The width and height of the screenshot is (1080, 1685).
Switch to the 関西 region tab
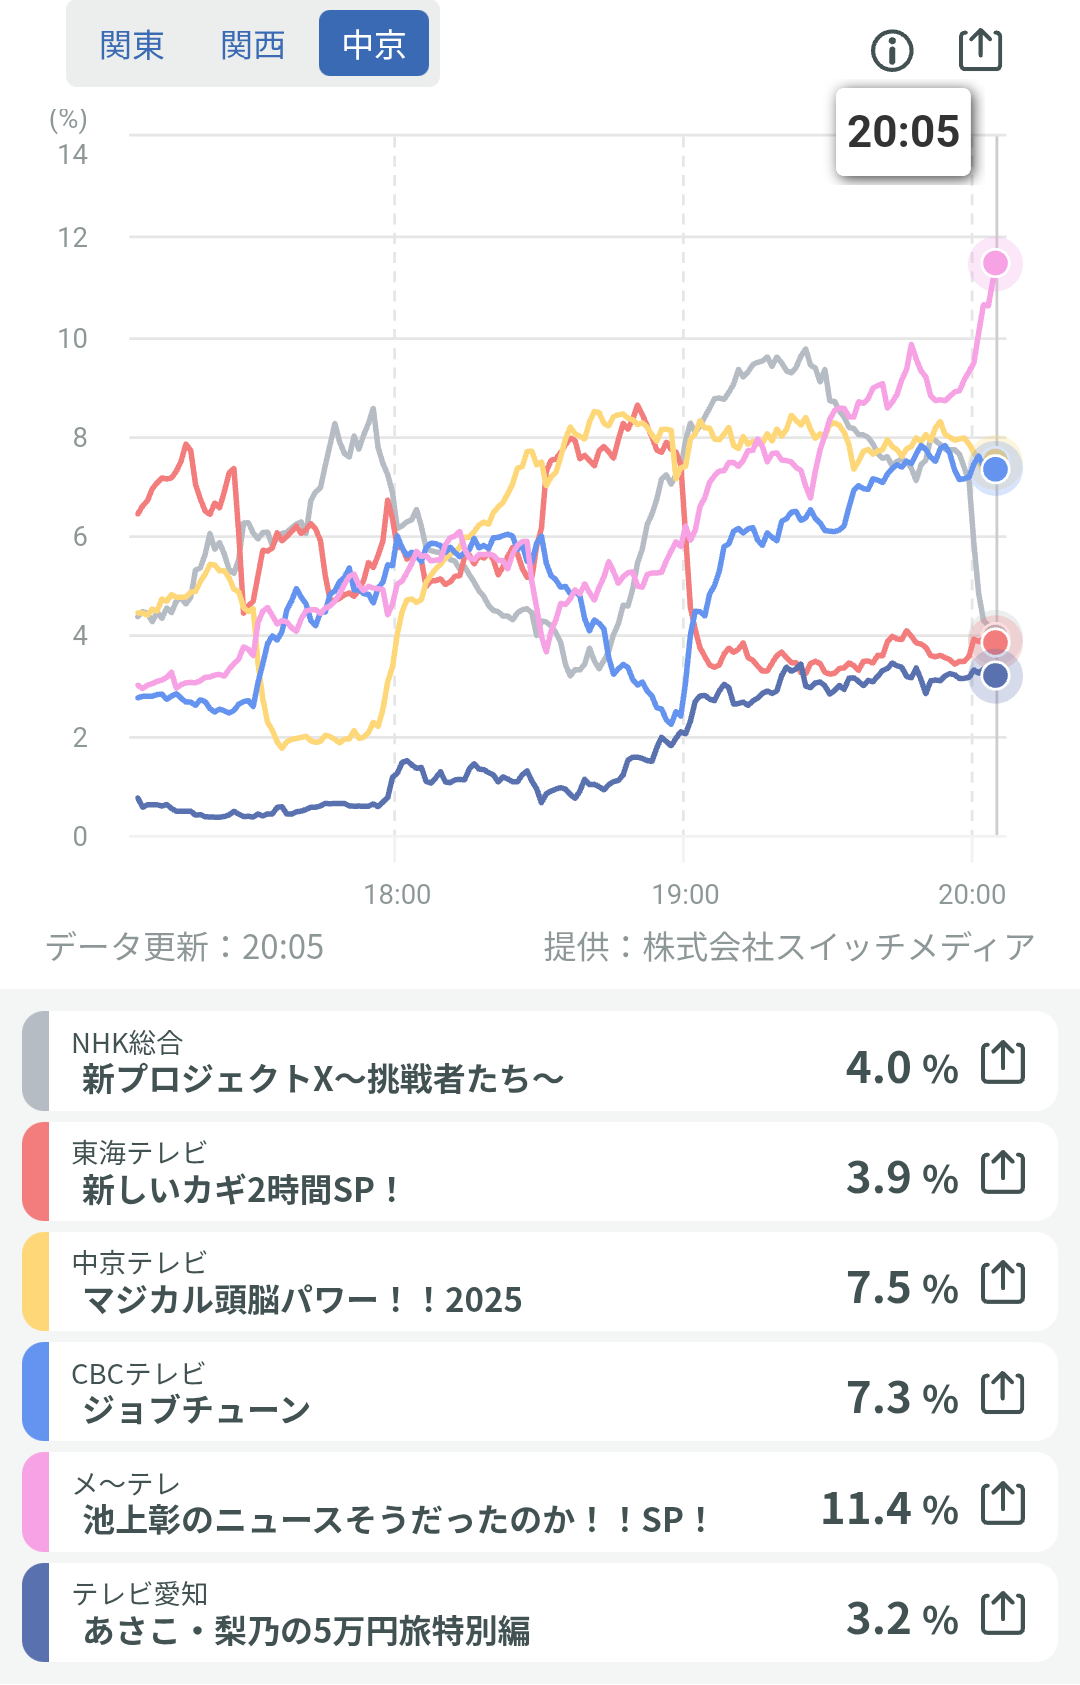pos(253,45)
